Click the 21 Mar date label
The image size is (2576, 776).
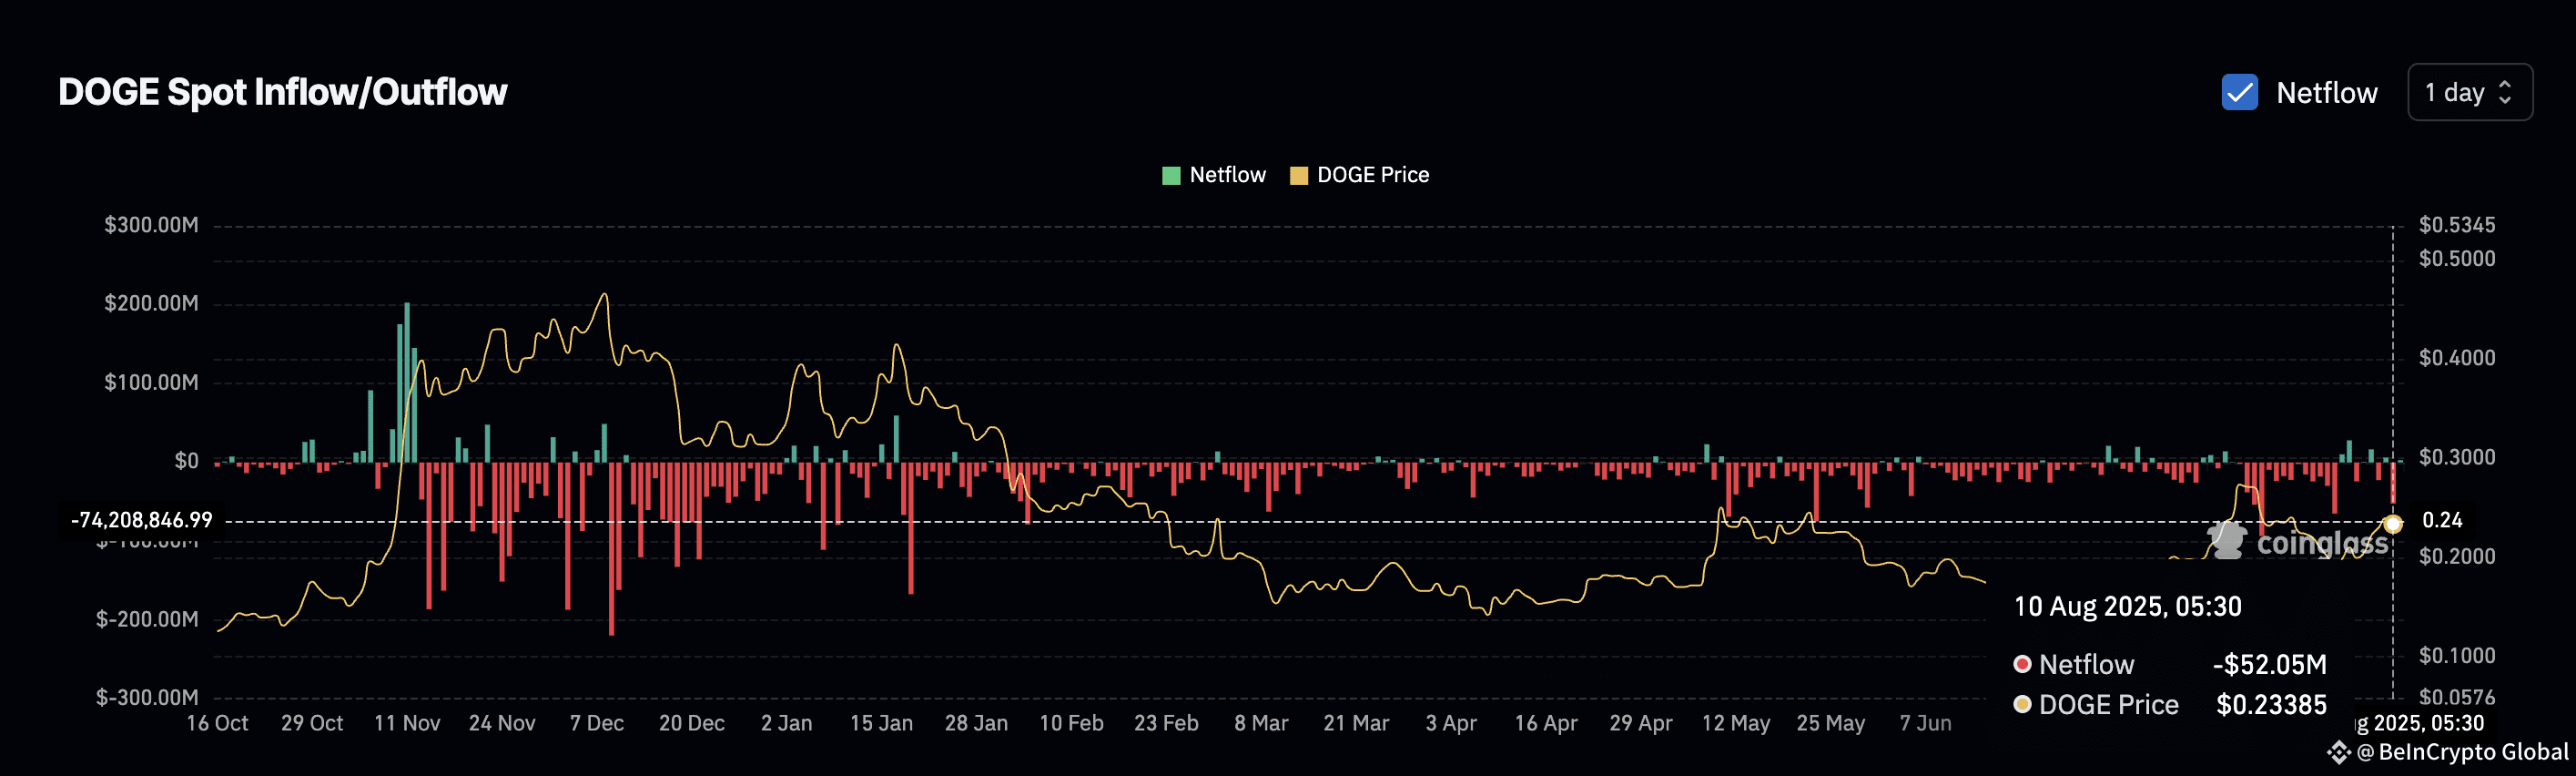[1356, 723]
